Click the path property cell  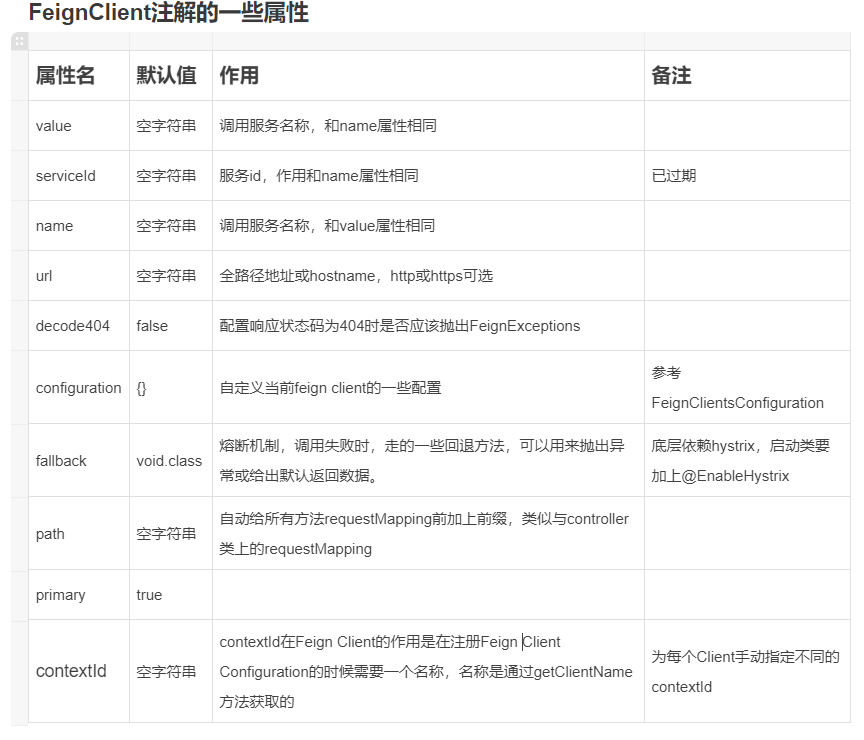point(48,534)
